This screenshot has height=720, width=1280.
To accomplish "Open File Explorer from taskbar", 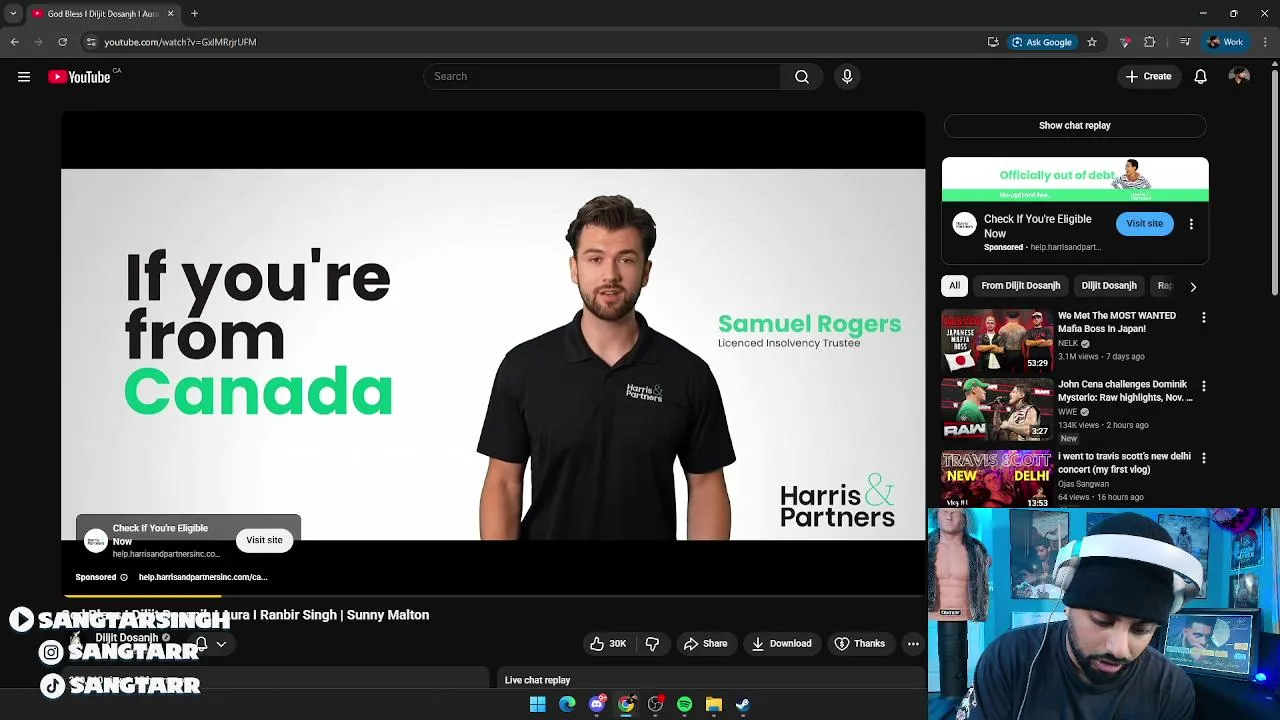I will pyautogui.click(x=713, y=704).
